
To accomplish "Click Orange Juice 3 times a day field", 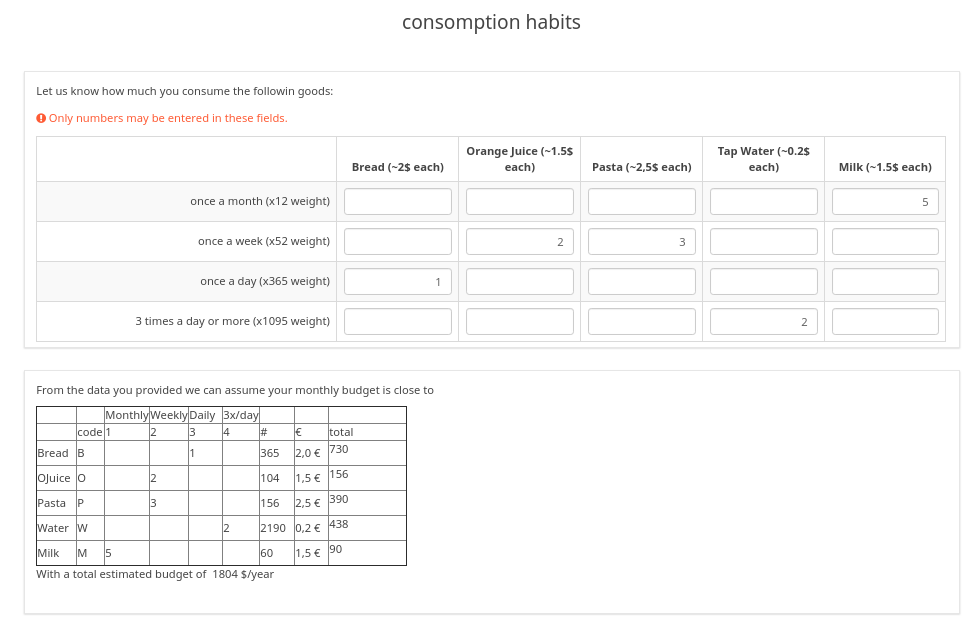I will coord(520,321).
